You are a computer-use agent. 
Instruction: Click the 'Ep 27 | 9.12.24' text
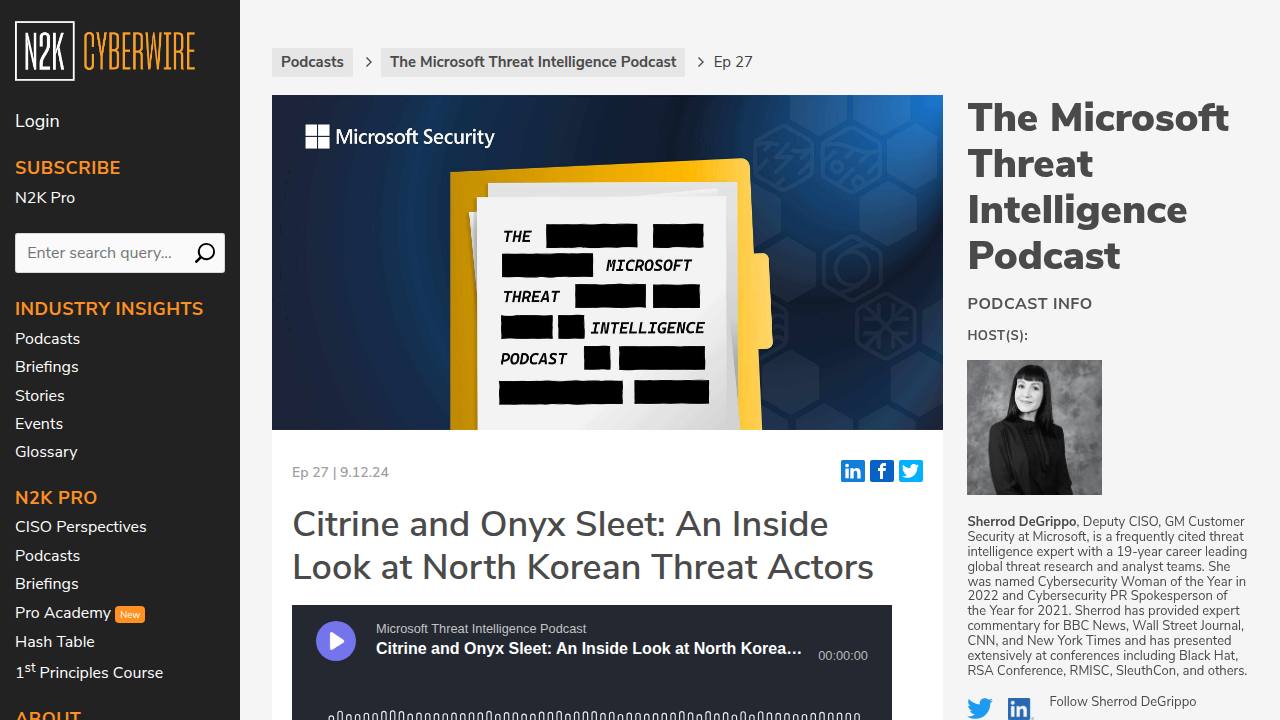(x=340, y=472)
